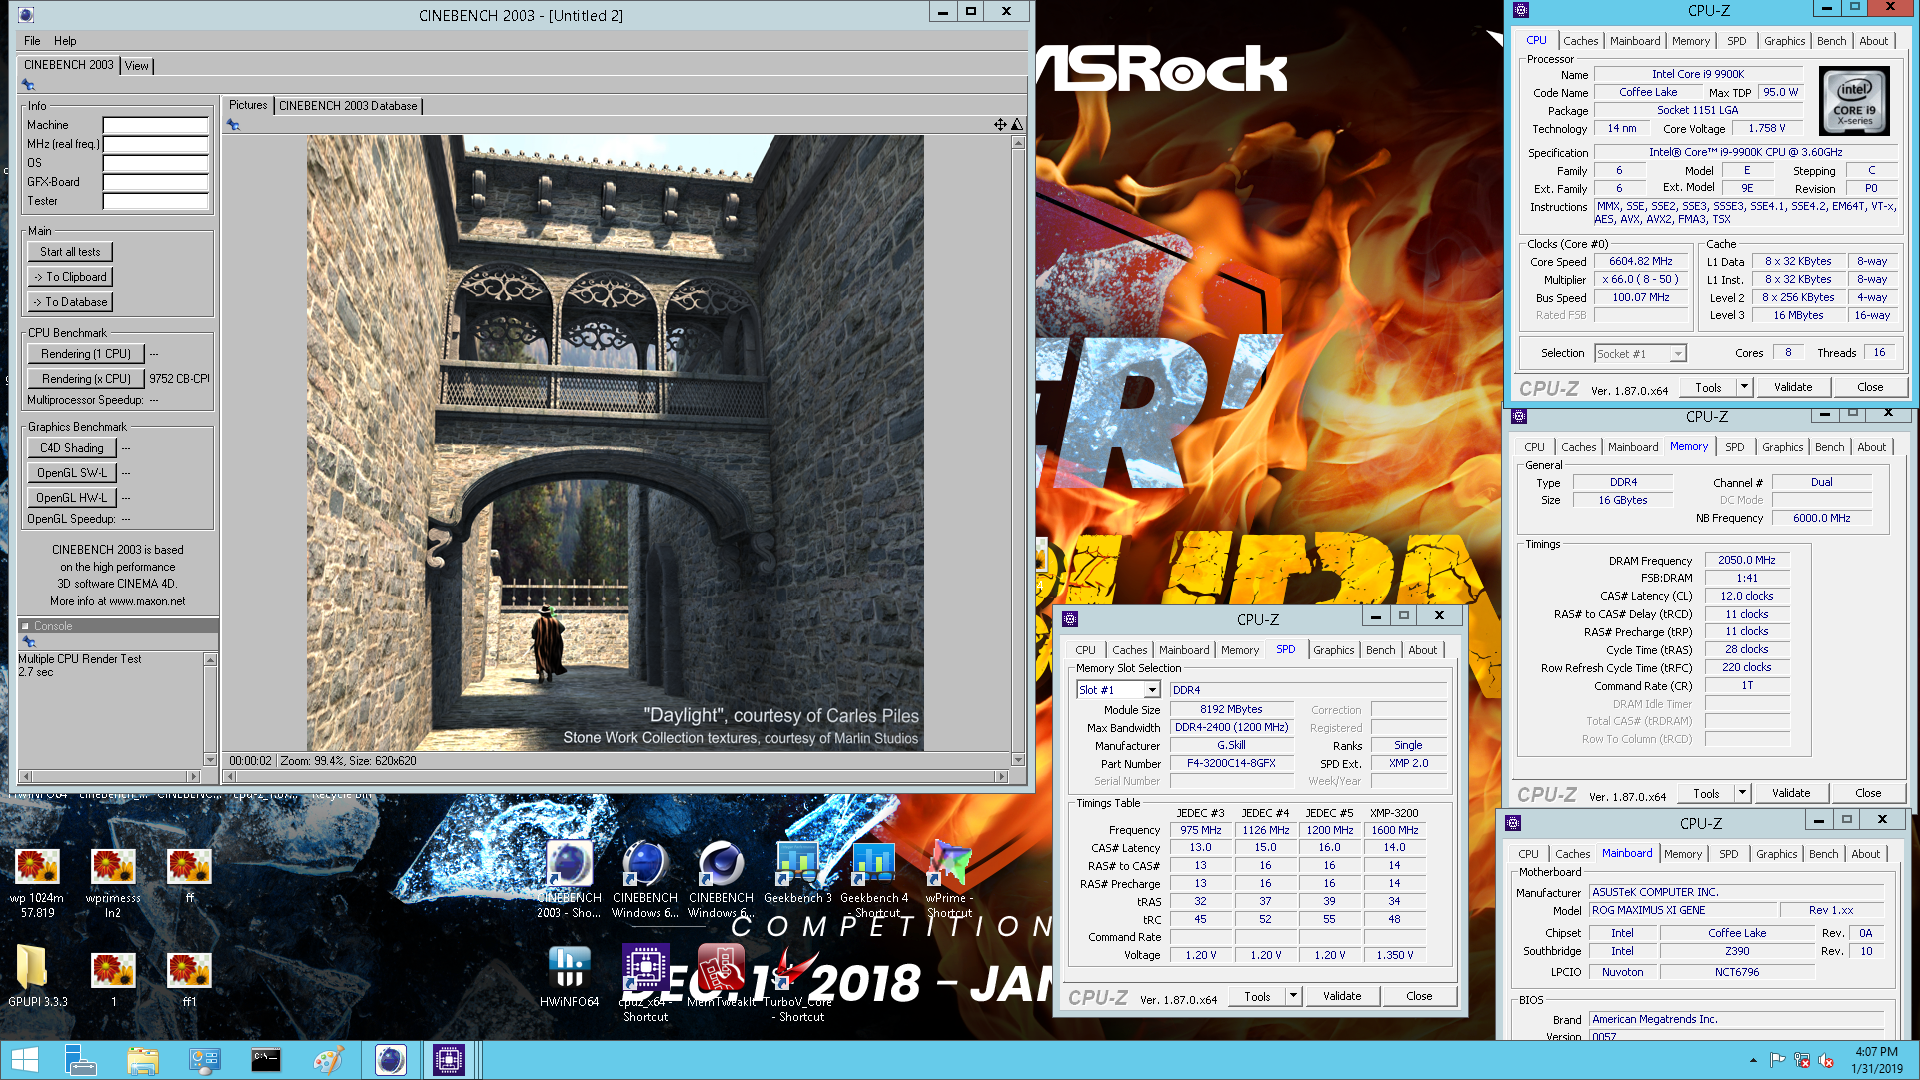Click the Machine input field

155,126
